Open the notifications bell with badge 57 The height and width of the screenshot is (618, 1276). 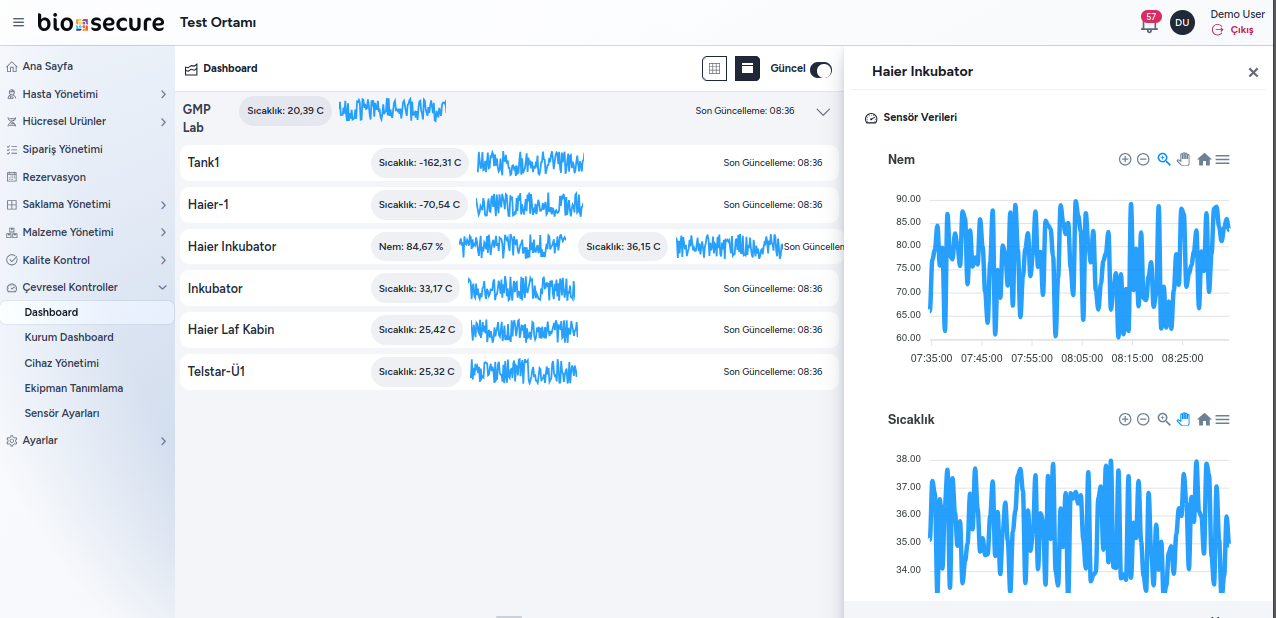(1149, 22)
